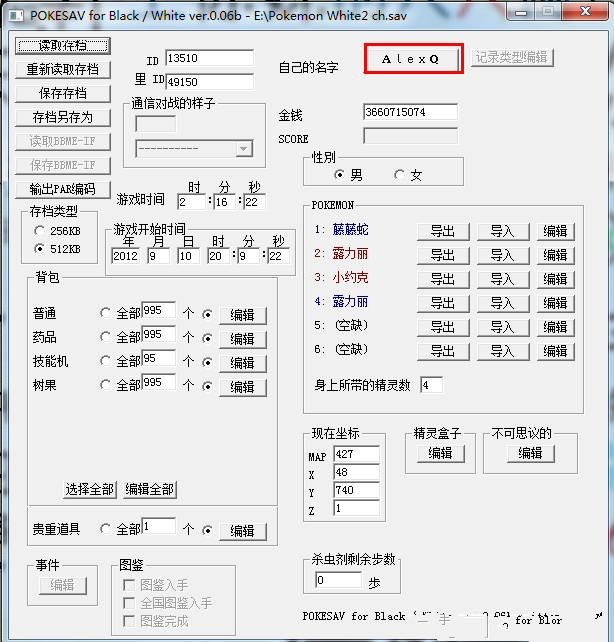The image size is (614, 642).
Task: Click 导出 for Pokemon 4 露力丽
Action: click(x=443, y=303)
